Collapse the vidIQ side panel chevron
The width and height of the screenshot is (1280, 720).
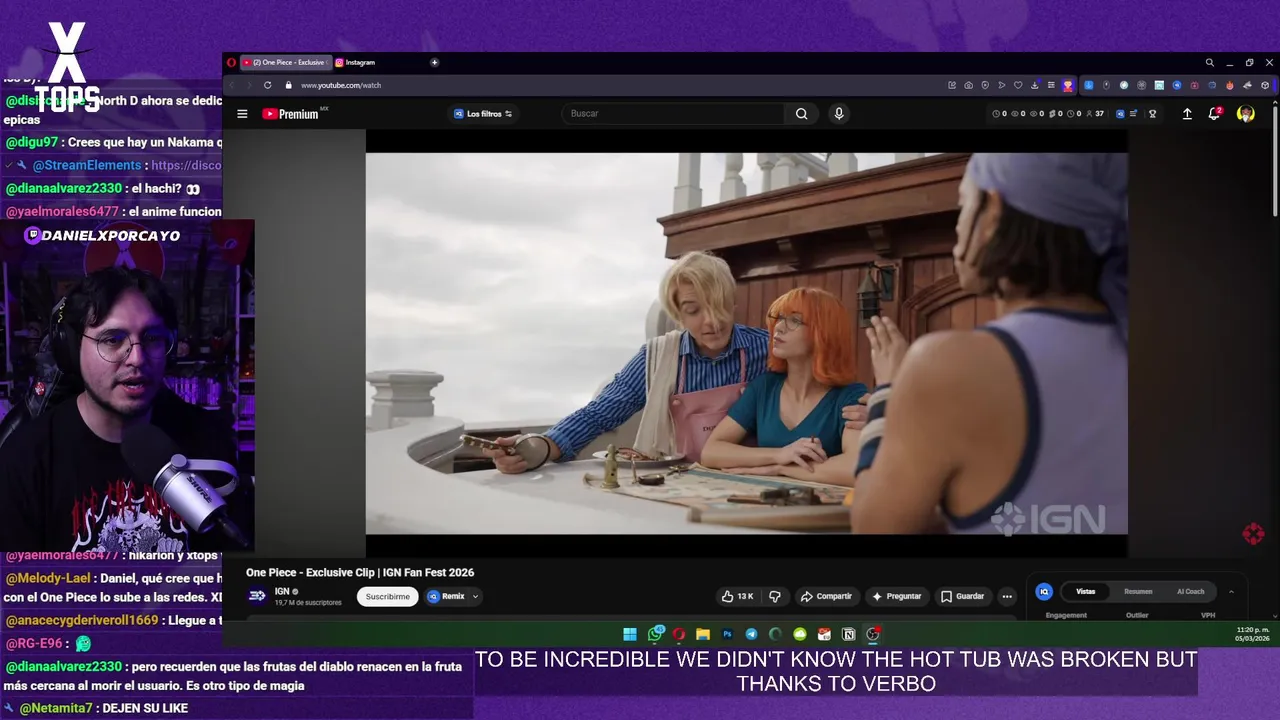click(x=1231, y=592)
